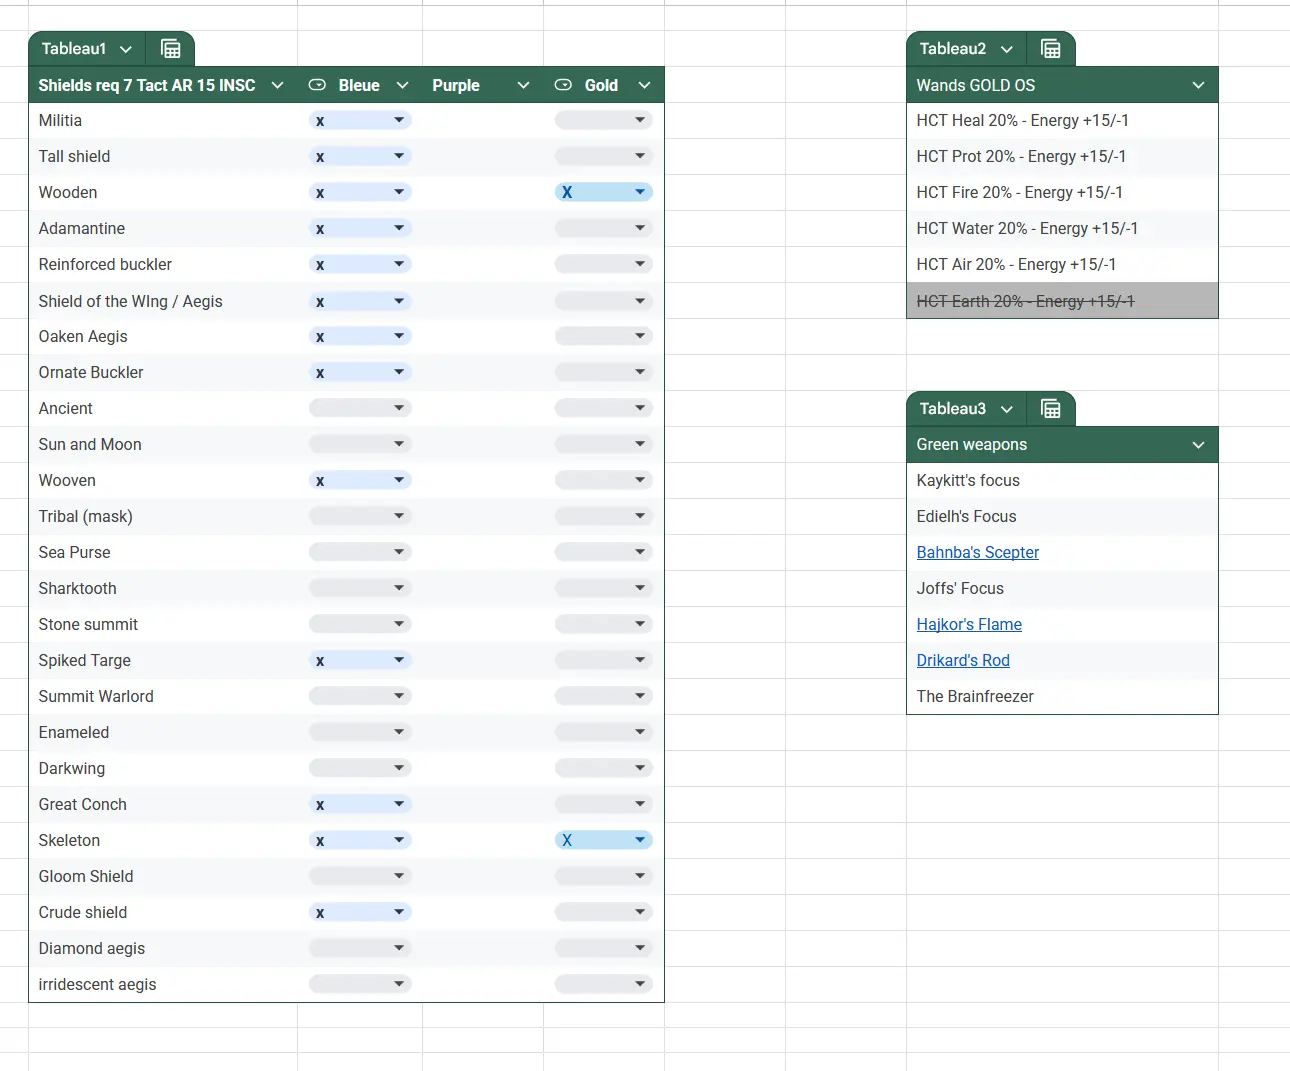Select the Enameled cell
1290x1071 pixels.
click(163, 732)
